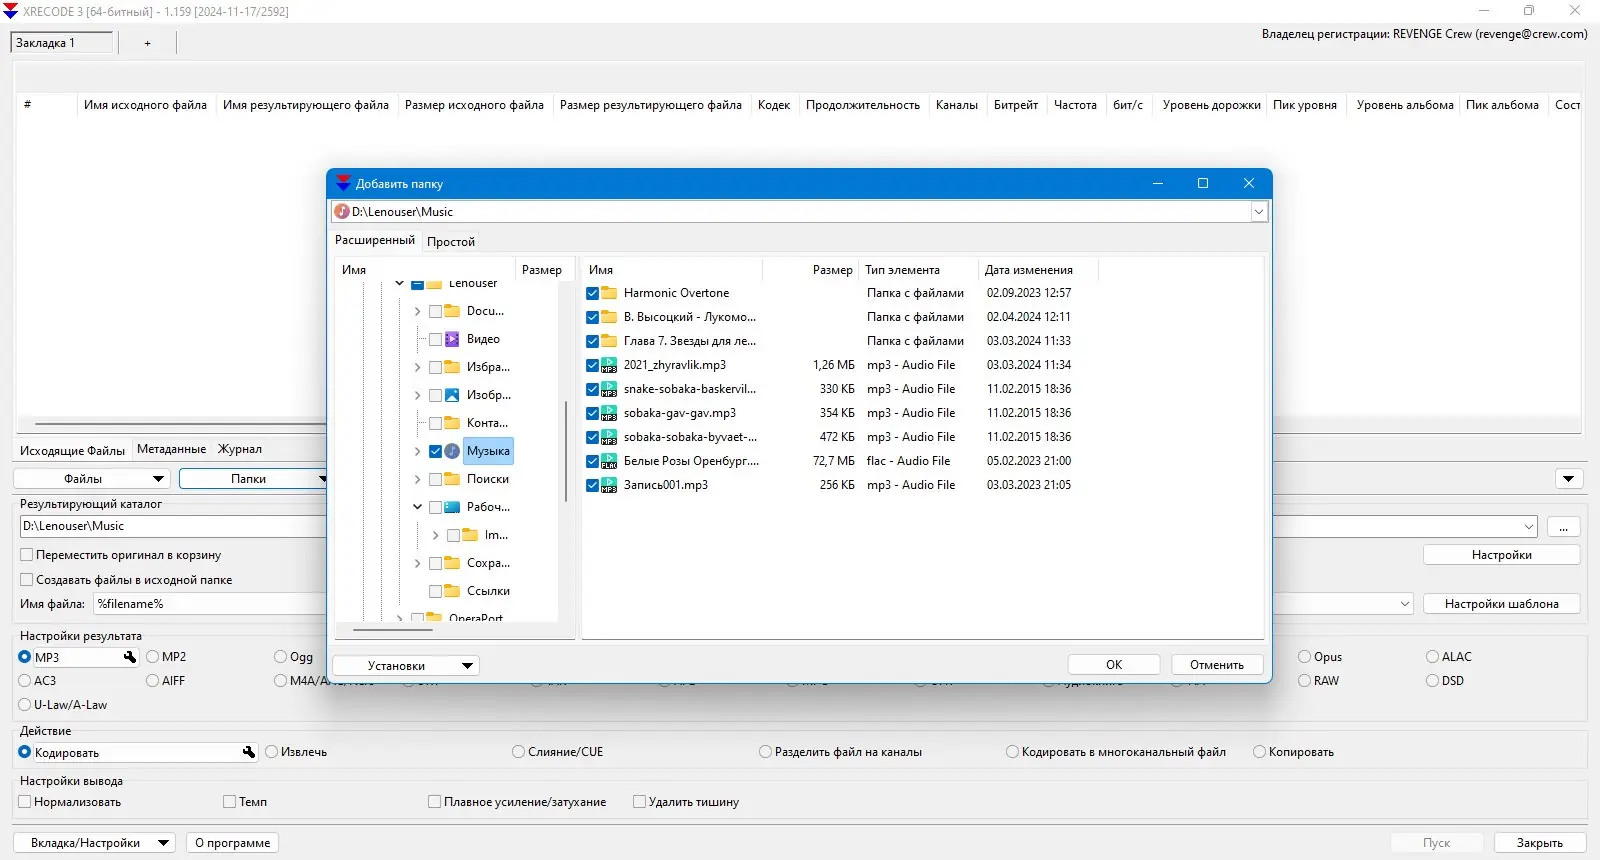Open Кодировать action settings wrench icon
This screenshot has width=1600, height=860.
click(x=249, y=752)
